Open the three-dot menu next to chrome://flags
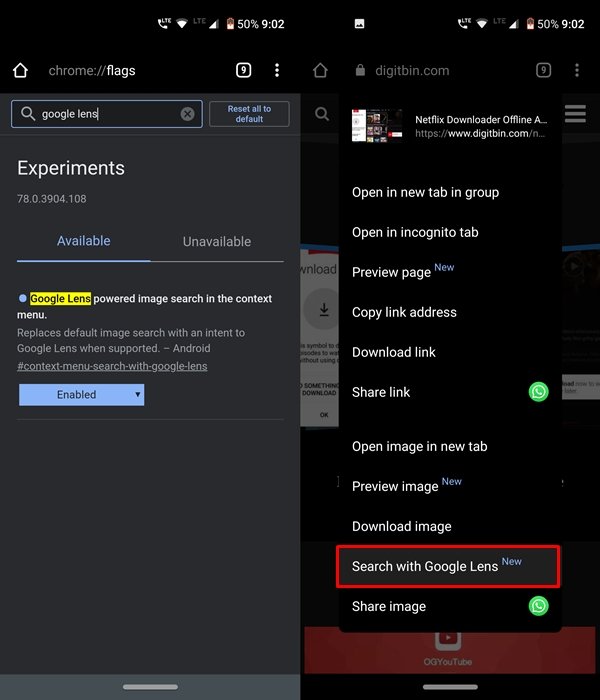Viewport: 600px width, 700px height. tap(277, 70)
